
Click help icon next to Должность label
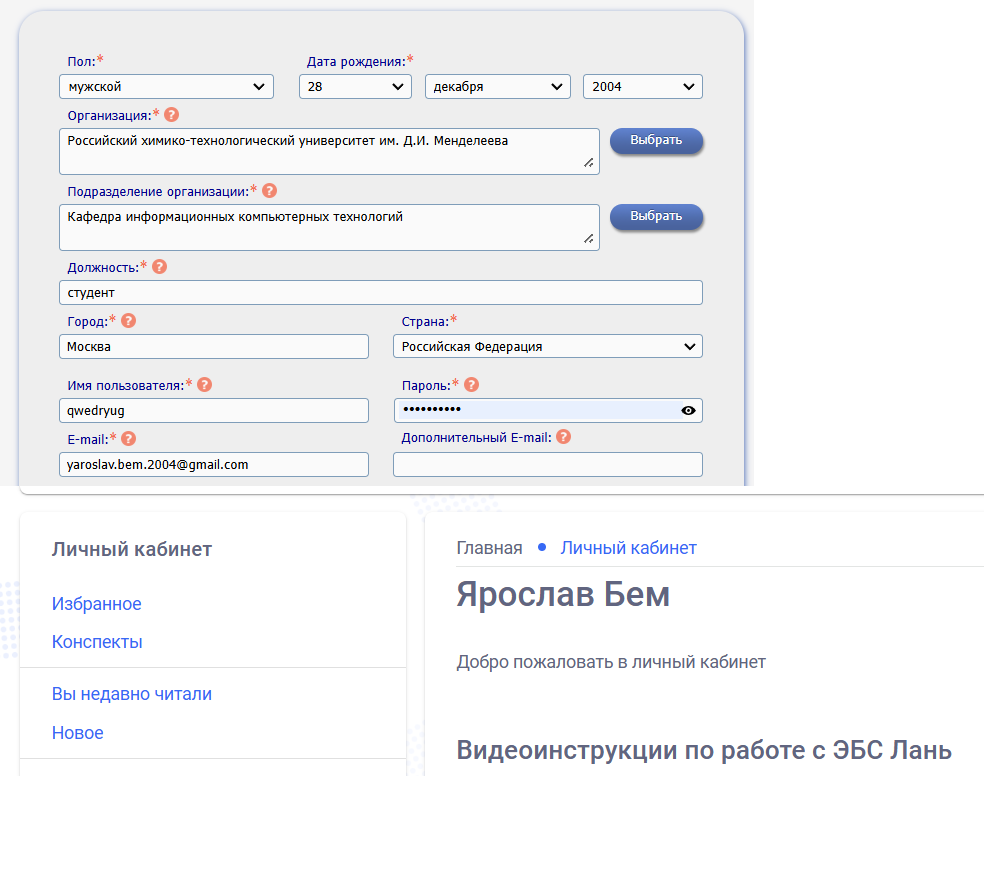[160, 267]
